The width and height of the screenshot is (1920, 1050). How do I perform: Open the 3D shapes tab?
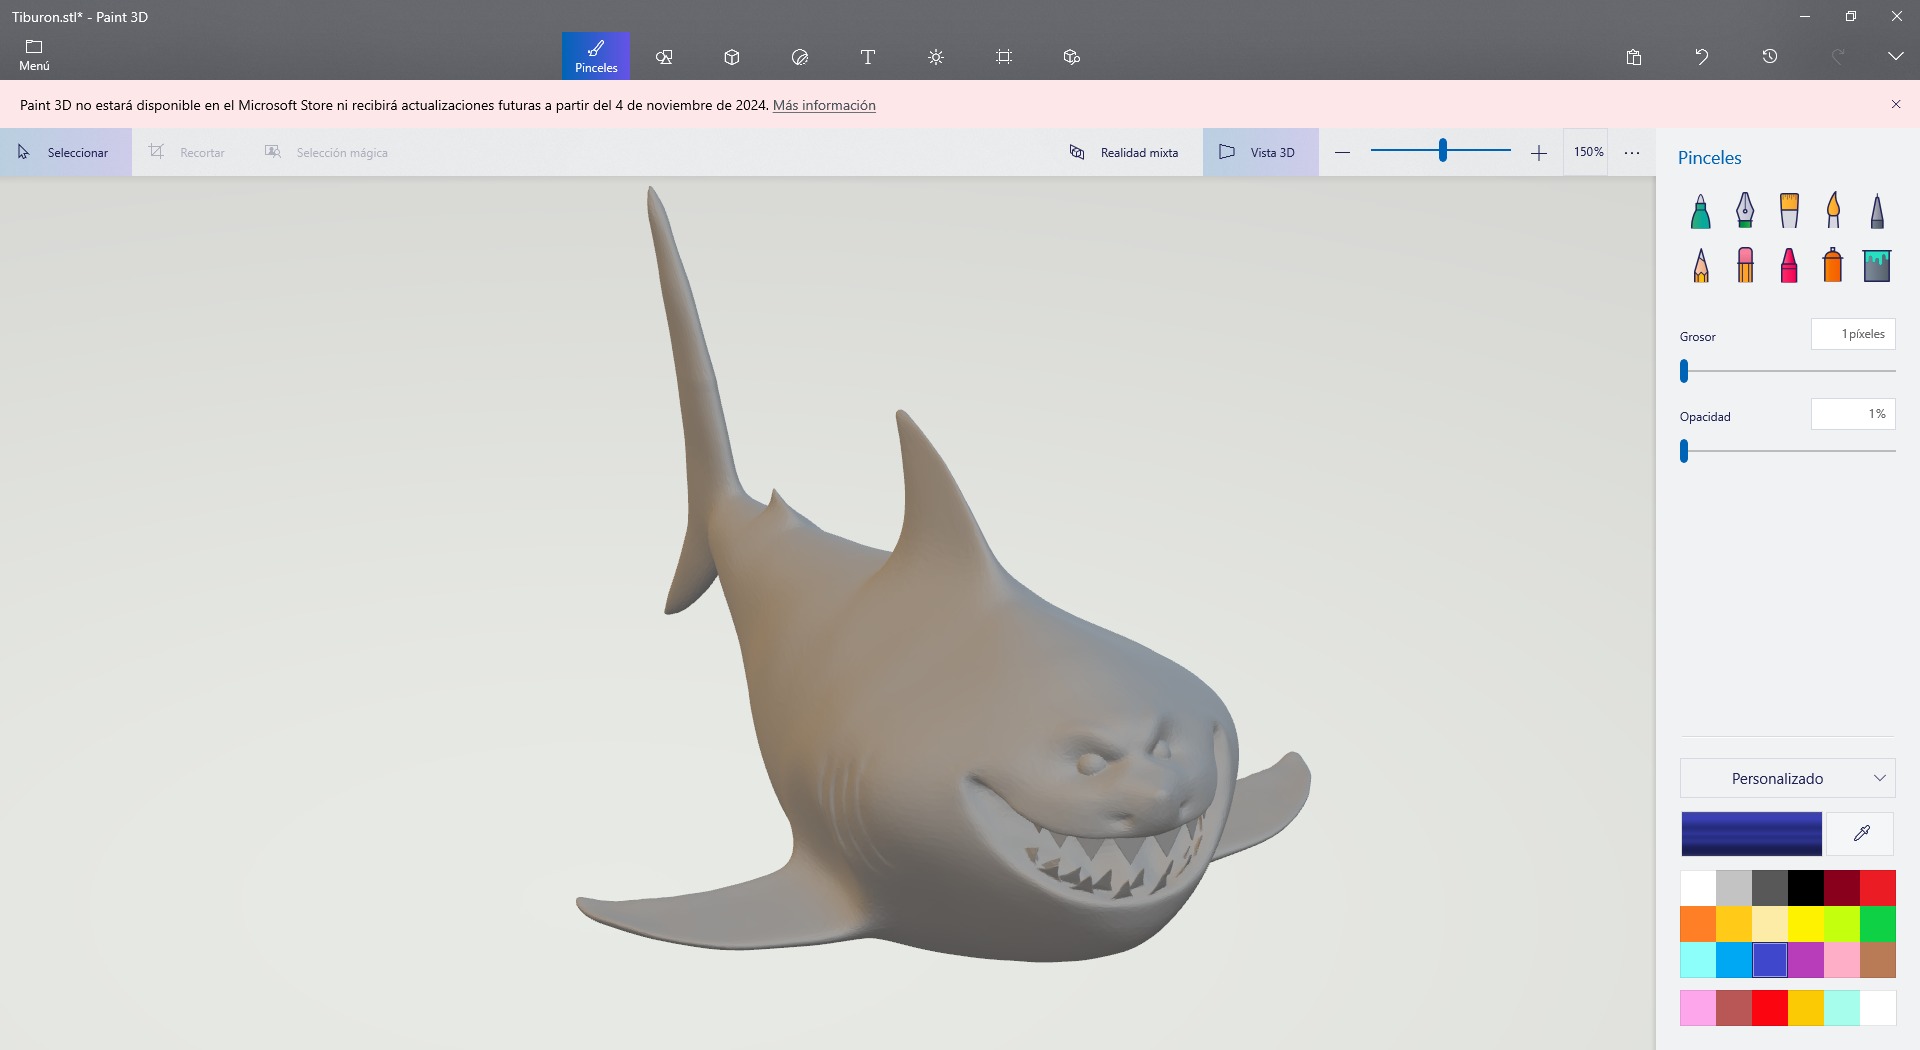732,57
